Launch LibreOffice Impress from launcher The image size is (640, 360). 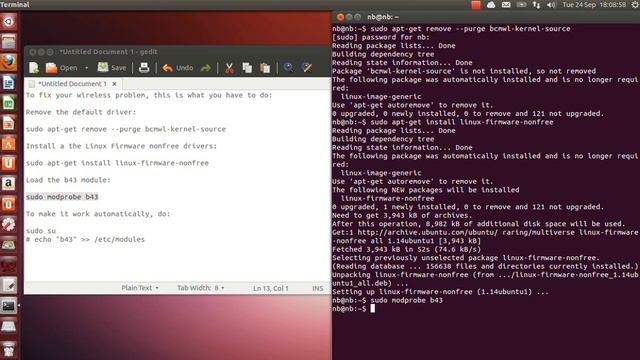pyautogui.click(x=9, y=123)
